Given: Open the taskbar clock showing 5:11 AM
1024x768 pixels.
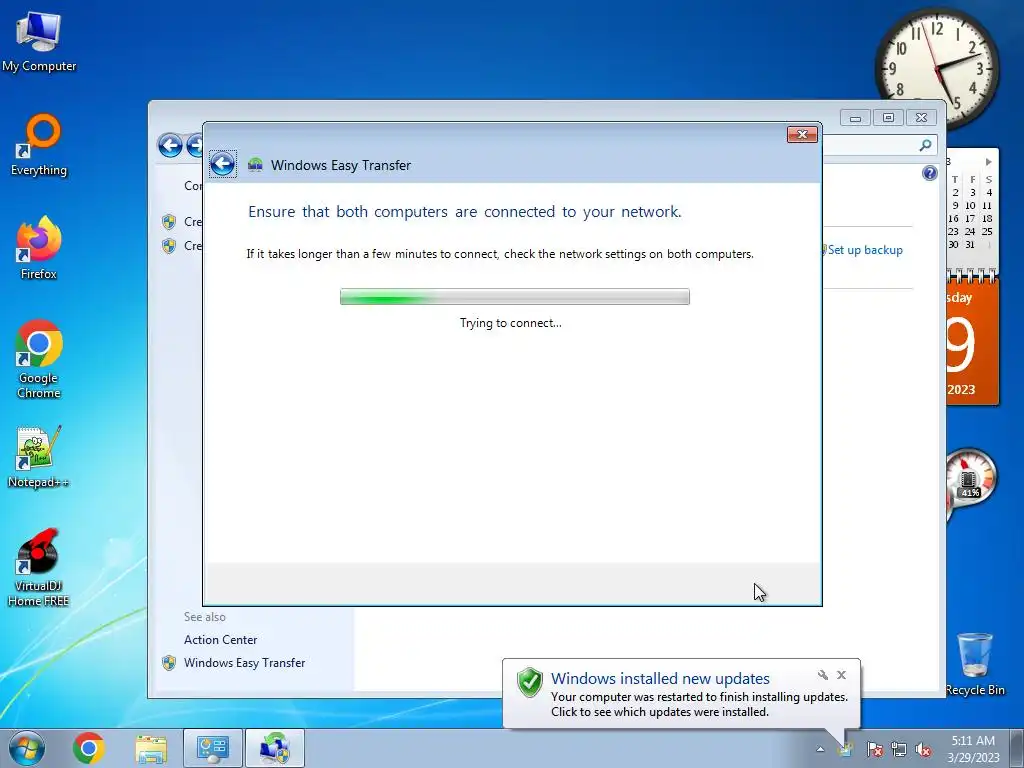Looking at the screenshot, I should pyautogui.click(x=973, y=748).
